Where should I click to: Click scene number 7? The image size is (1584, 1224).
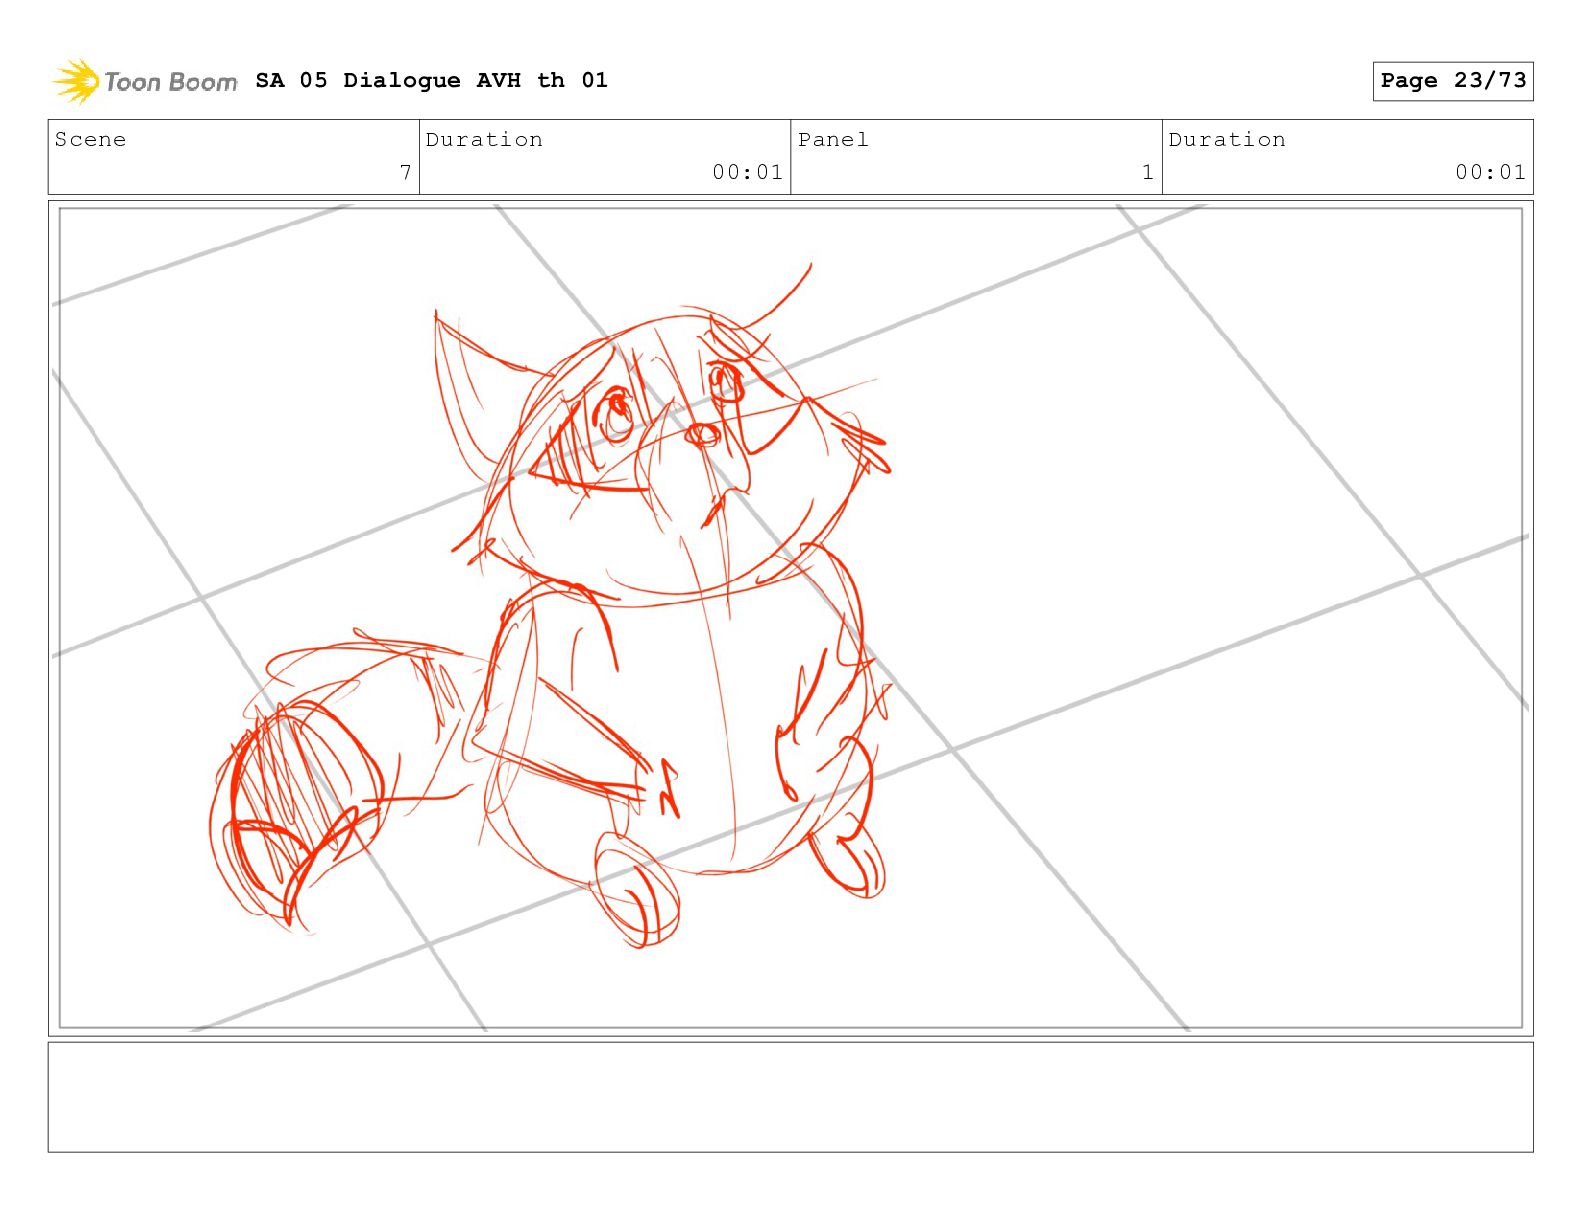pyautogui.click(x=405, y=172)
